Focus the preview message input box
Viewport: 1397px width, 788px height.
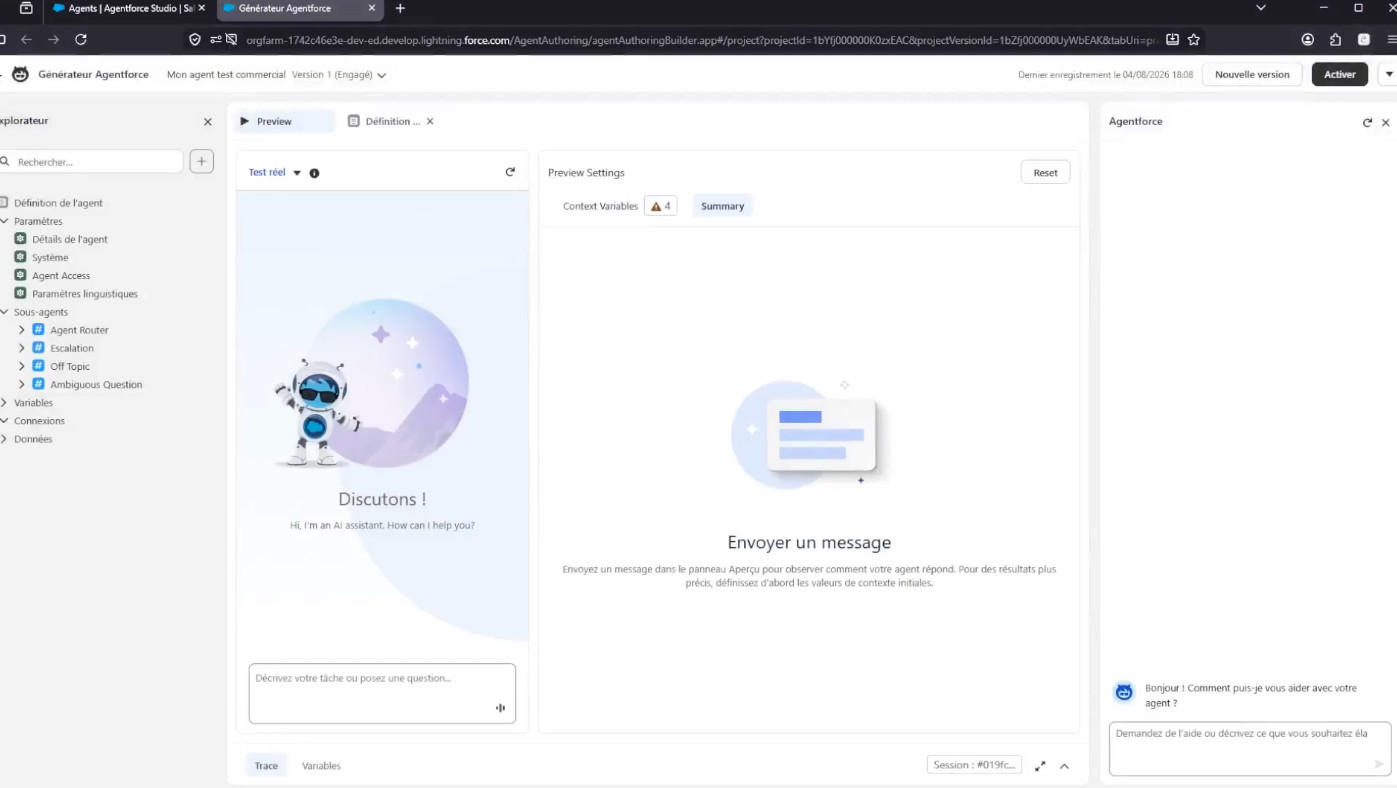pyautogui.click(x=382, y=693)
